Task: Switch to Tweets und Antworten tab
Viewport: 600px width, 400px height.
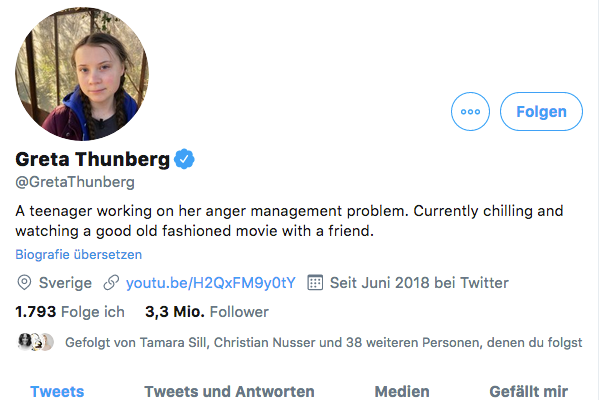Action: tap(229, 391)
